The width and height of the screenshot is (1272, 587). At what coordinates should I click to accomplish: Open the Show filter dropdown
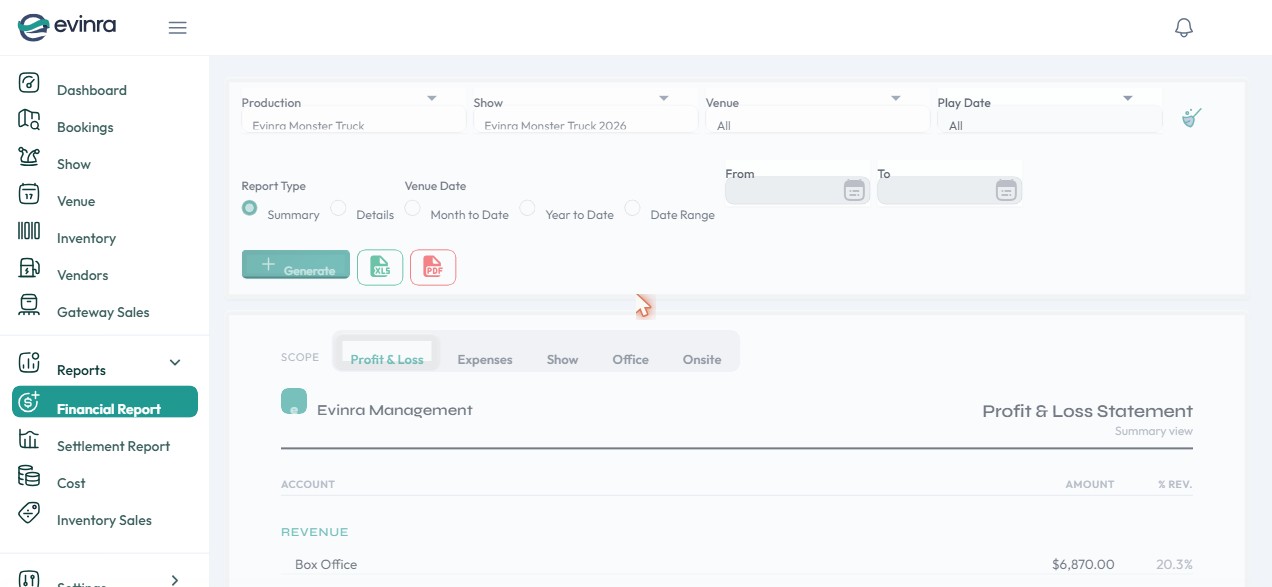point(586,120)
